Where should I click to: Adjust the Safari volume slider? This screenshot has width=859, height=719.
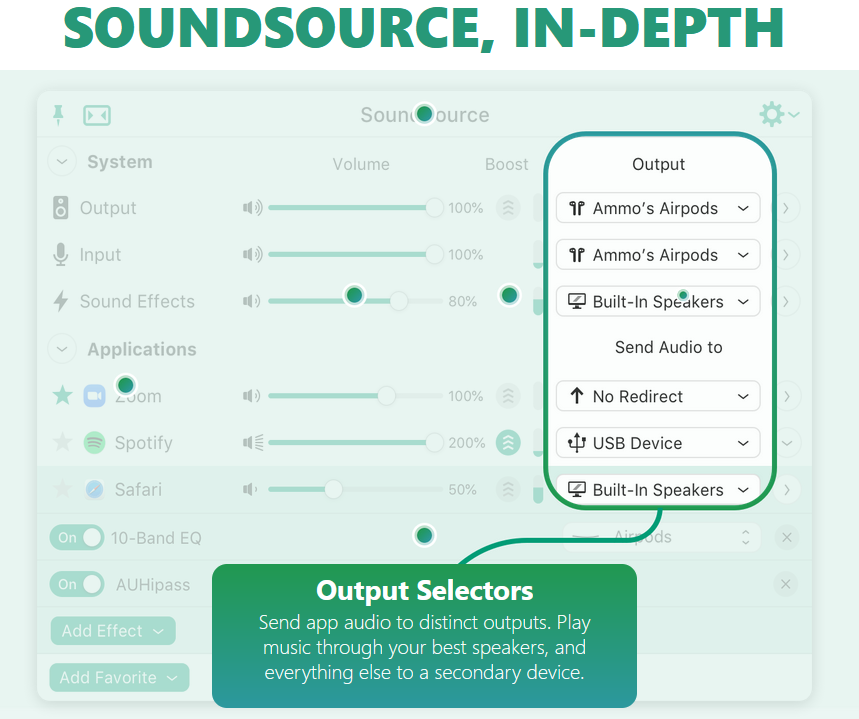356,489
